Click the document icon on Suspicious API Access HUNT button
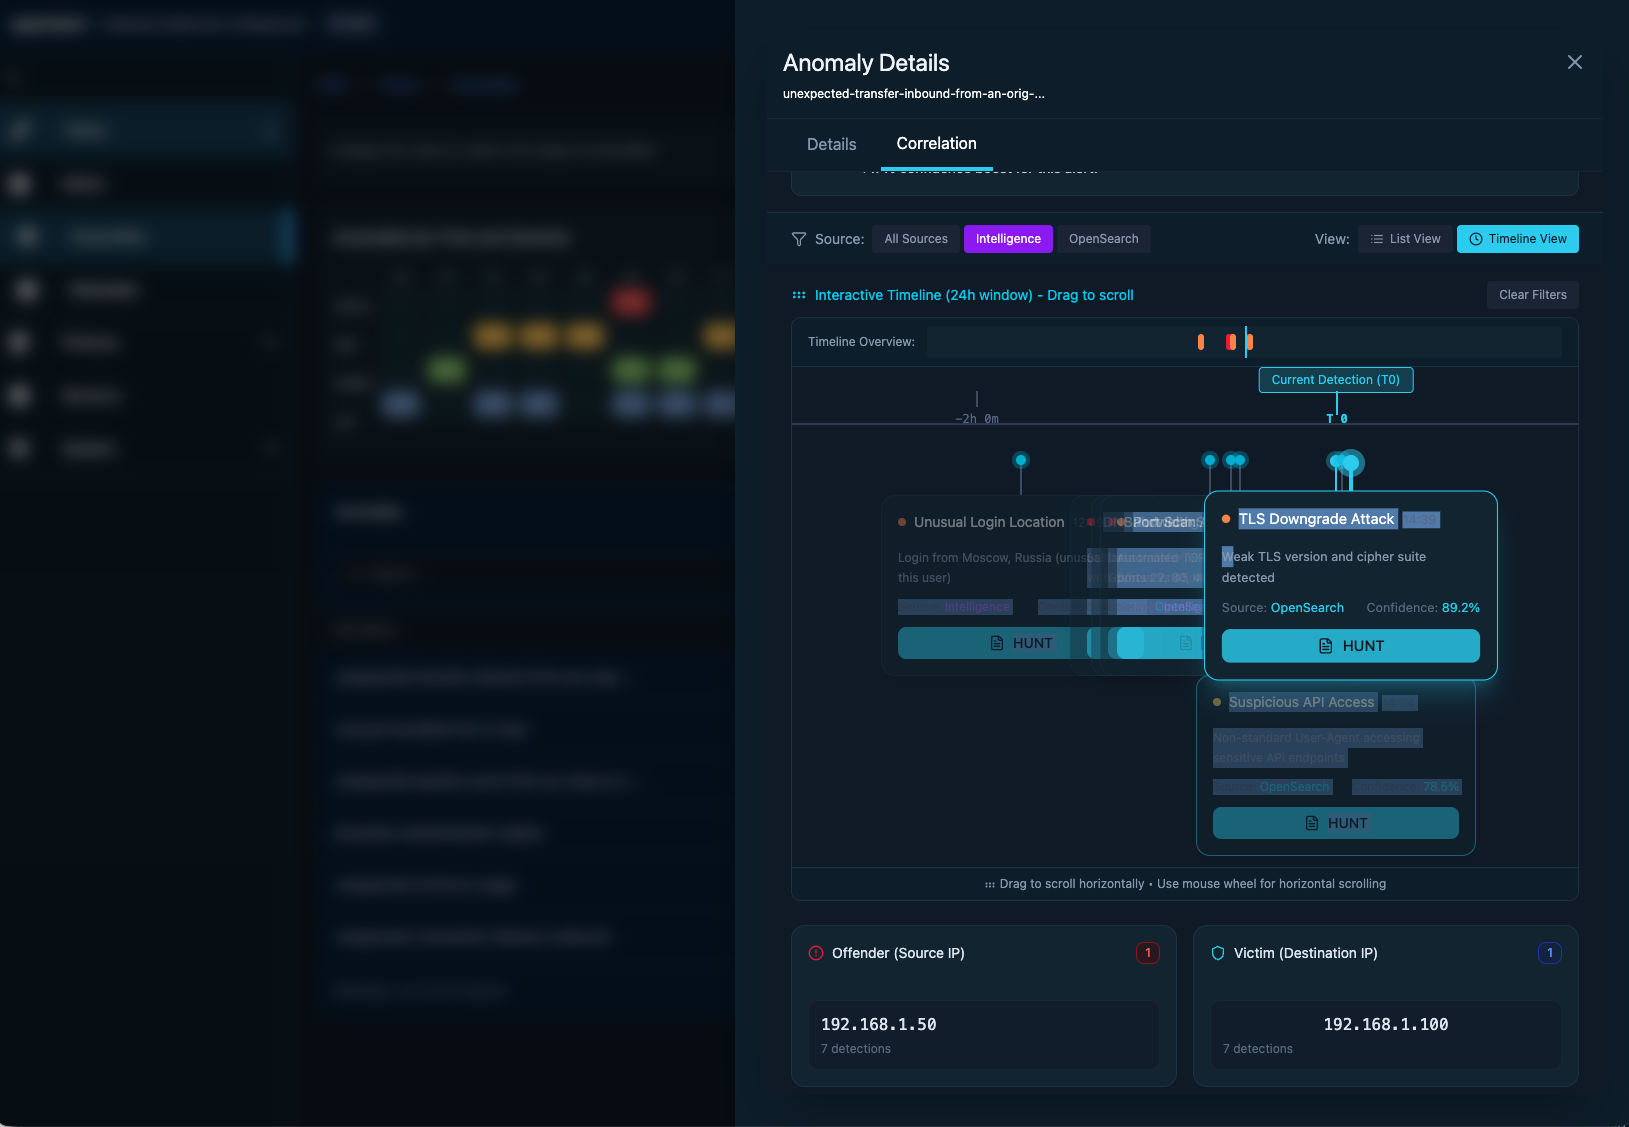This screenshot has height=1127, width=1629. [x=1312, y=823]
